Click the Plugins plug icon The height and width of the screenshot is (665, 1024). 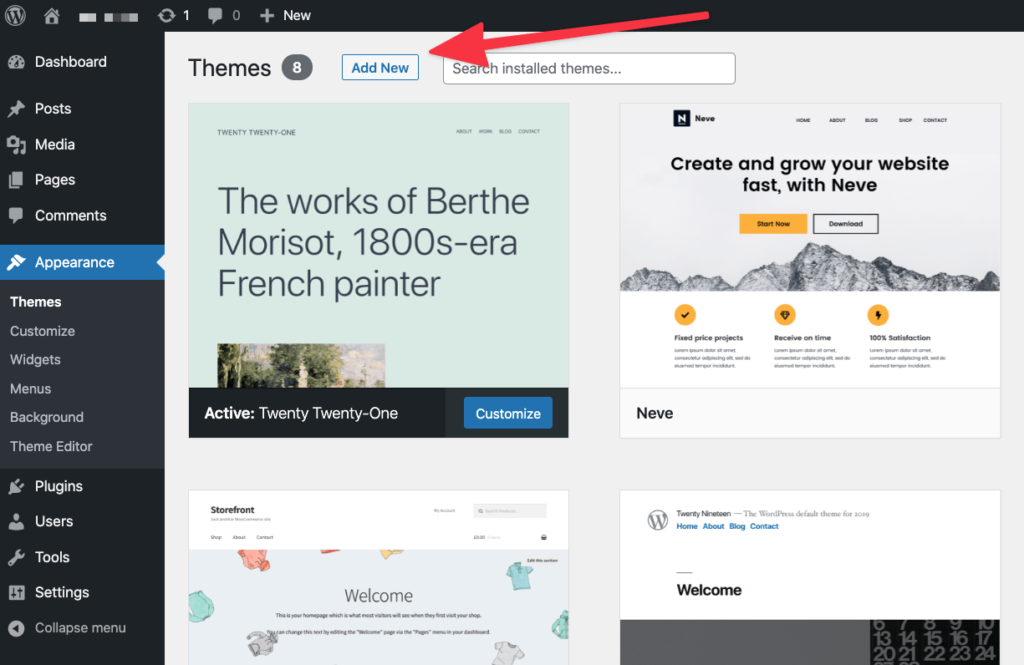16,486
